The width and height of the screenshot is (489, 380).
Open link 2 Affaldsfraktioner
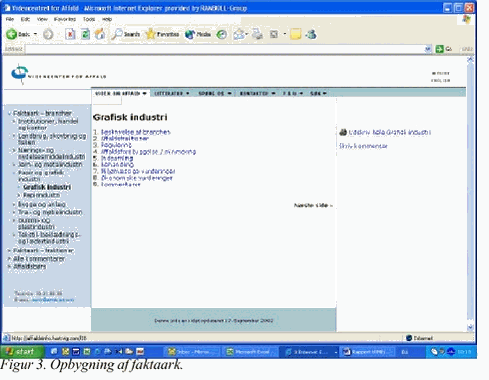click(x=125, y=138)
